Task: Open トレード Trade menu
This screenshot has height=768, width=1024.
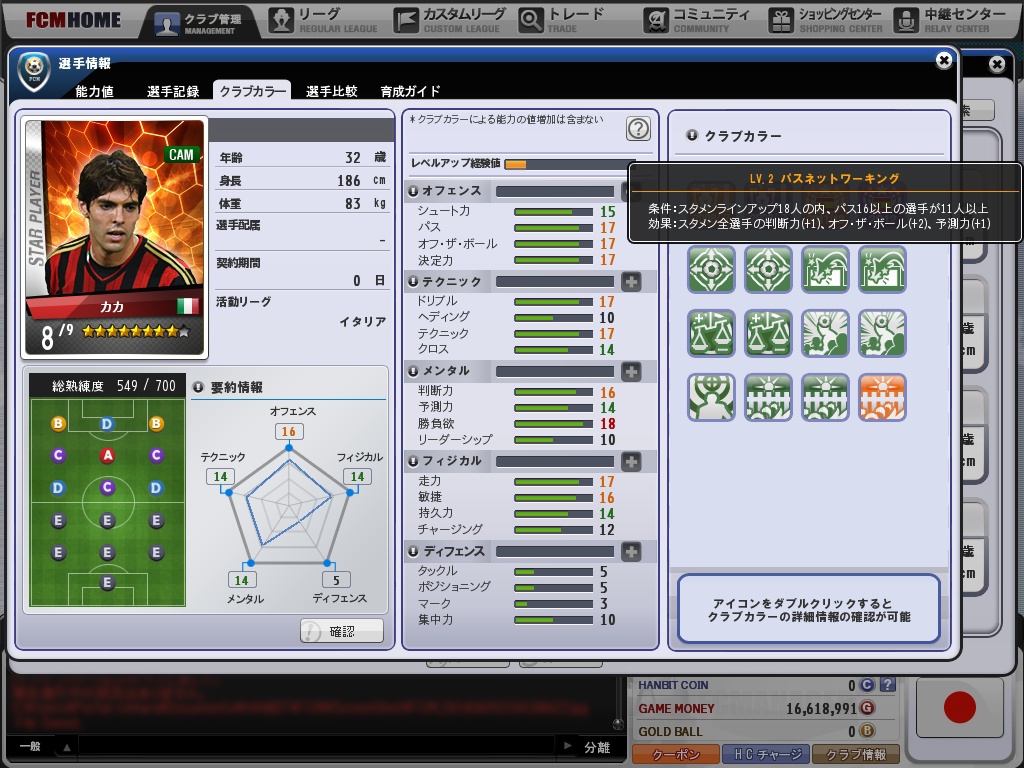Action: 562,21
